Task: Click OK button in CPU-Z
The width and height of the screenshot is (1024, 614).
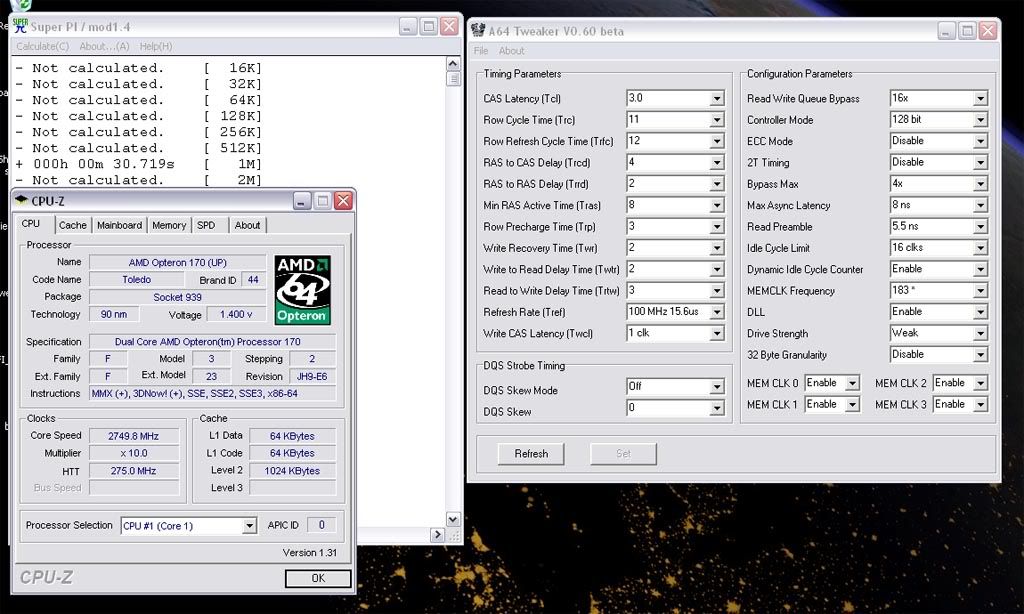Action: point(318,578)
